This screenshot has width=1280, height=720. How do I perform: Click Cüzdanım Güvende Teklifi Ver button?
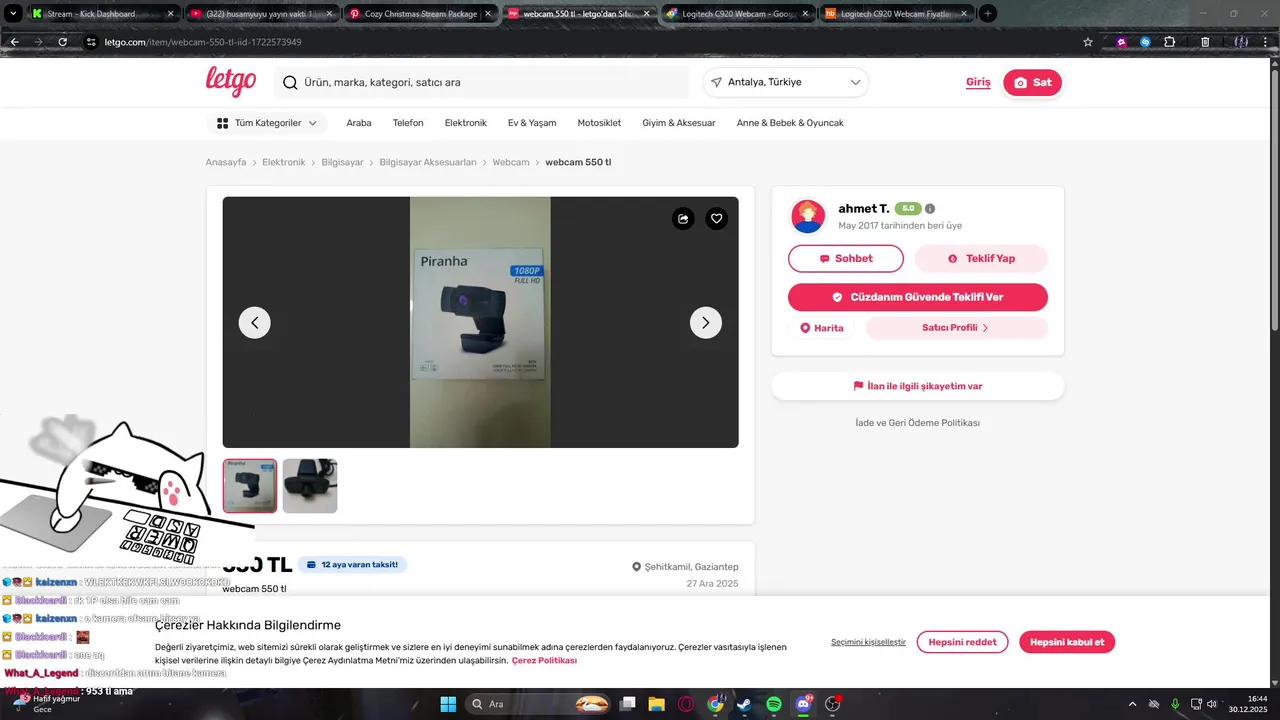(918, 297)
